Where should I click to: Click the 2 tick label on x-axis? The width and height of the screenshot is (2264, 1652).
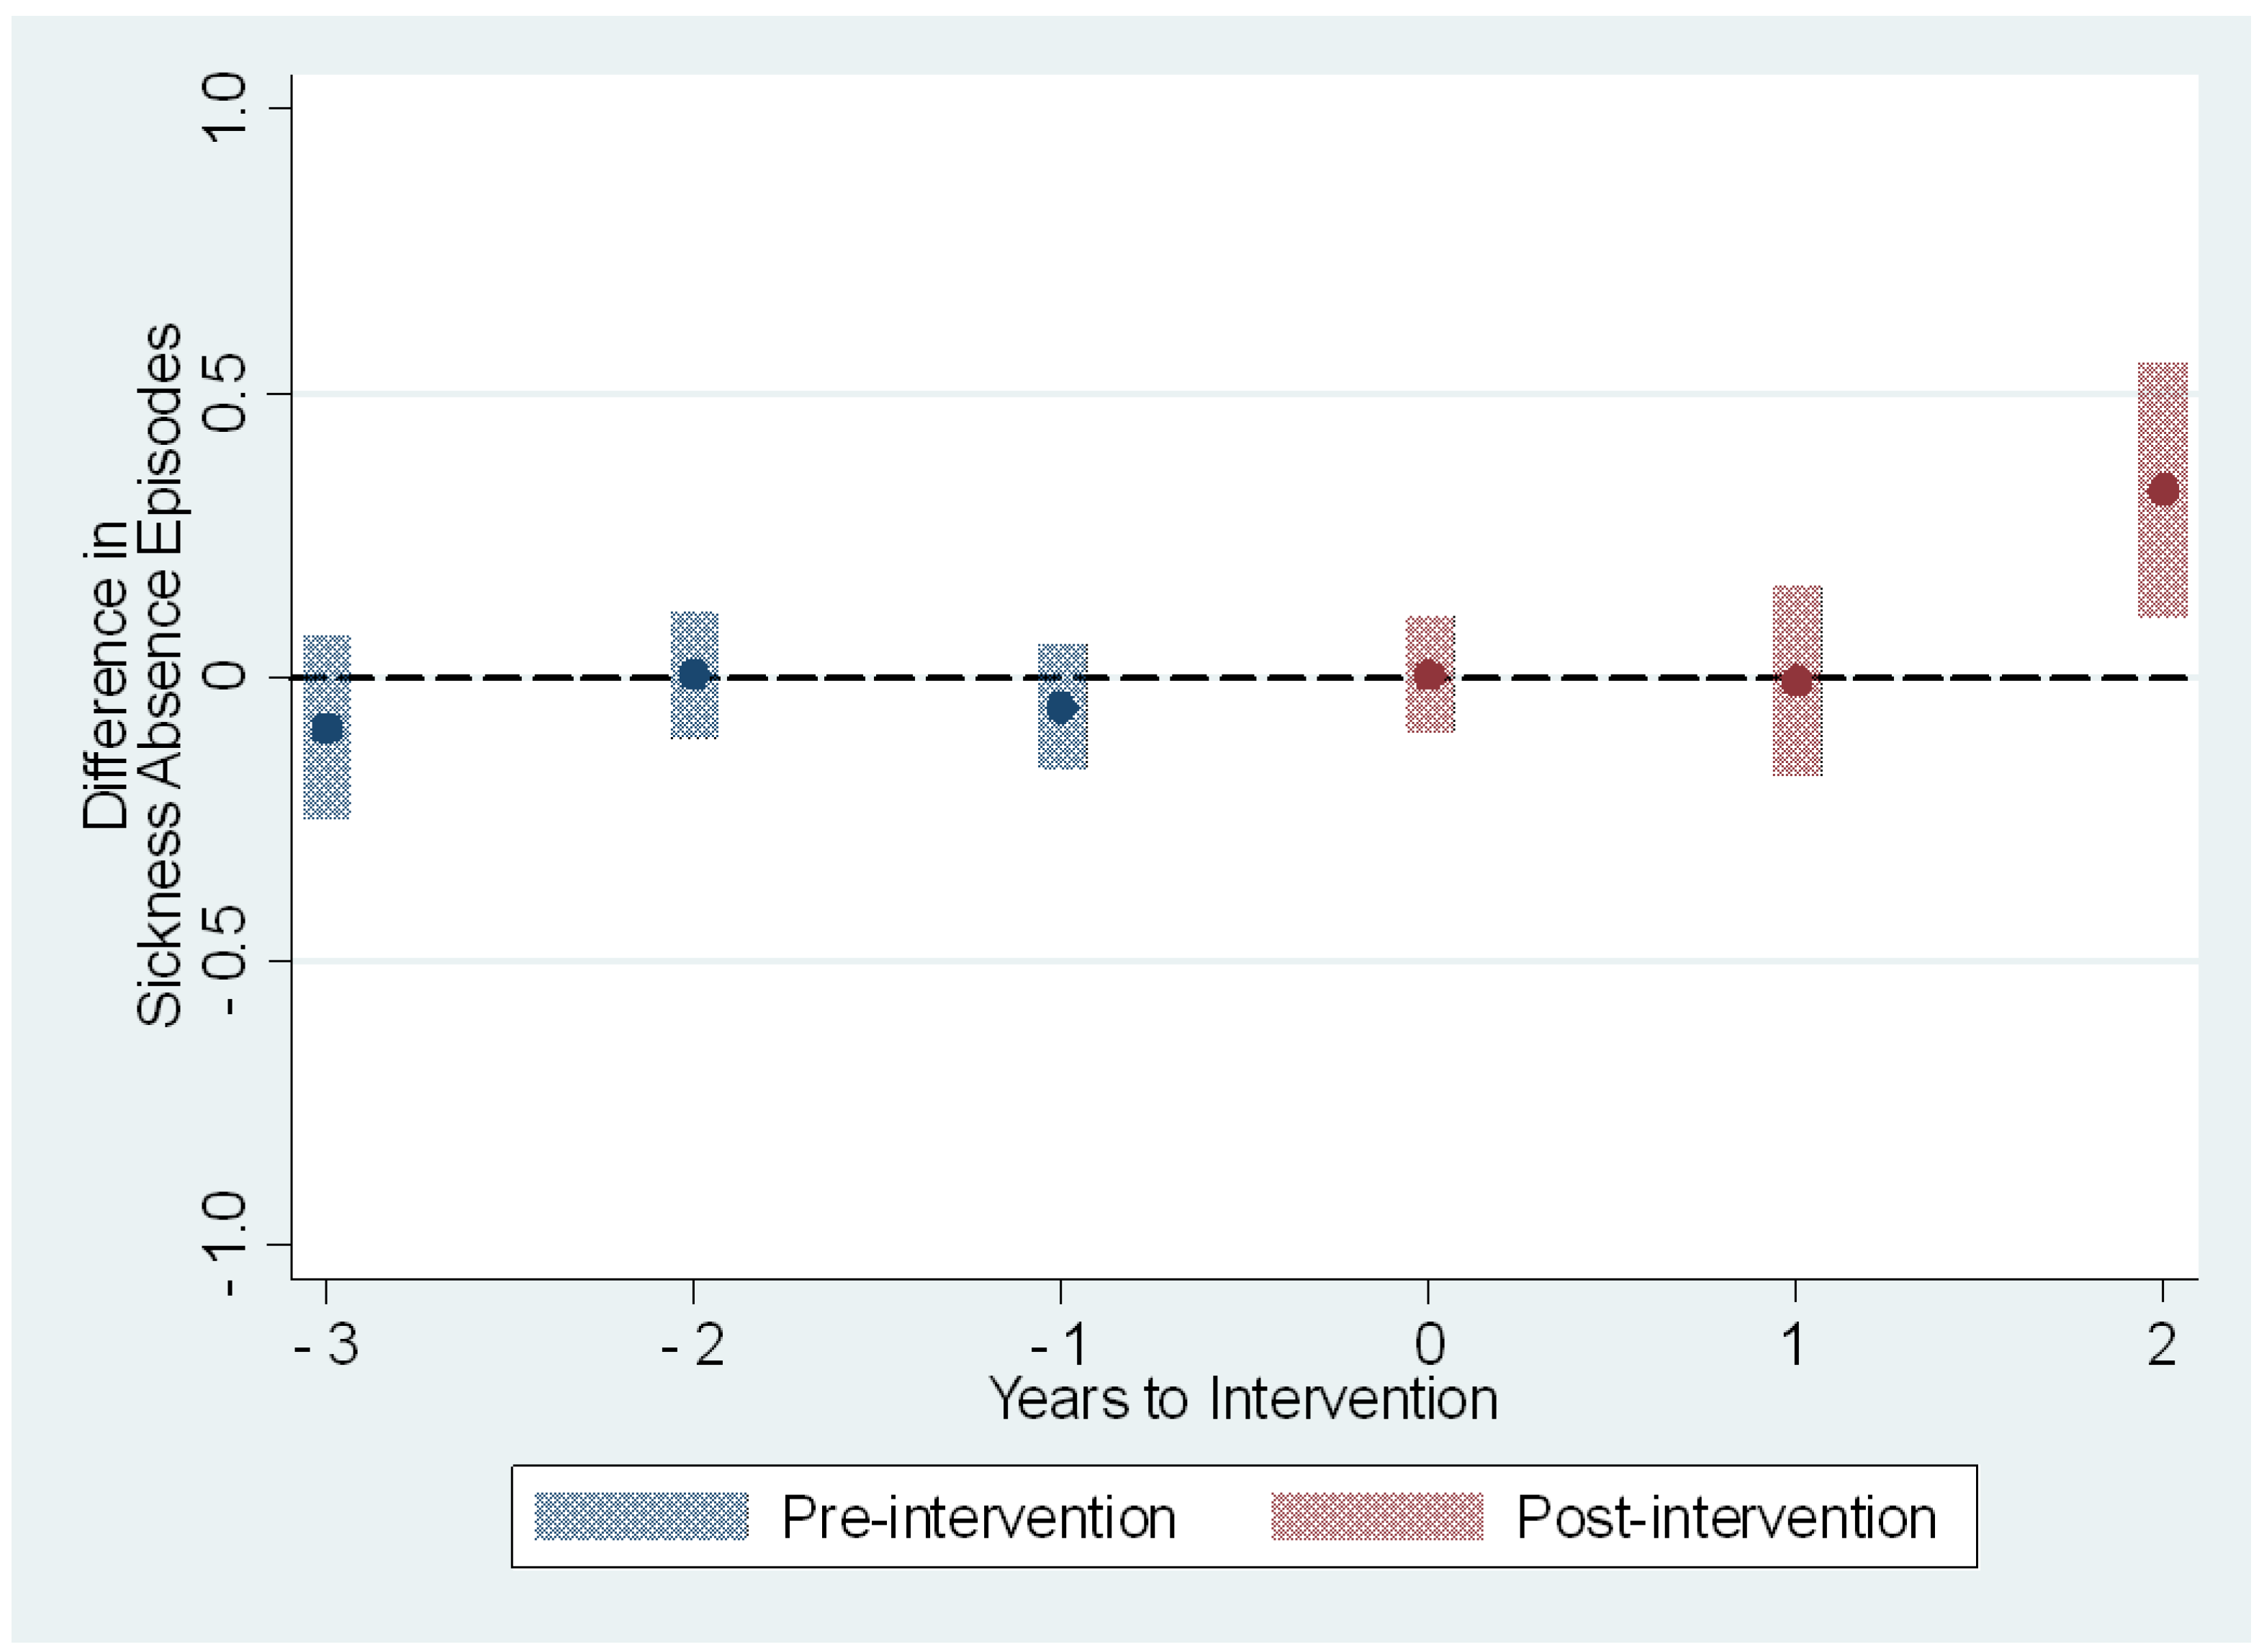2162,1344
